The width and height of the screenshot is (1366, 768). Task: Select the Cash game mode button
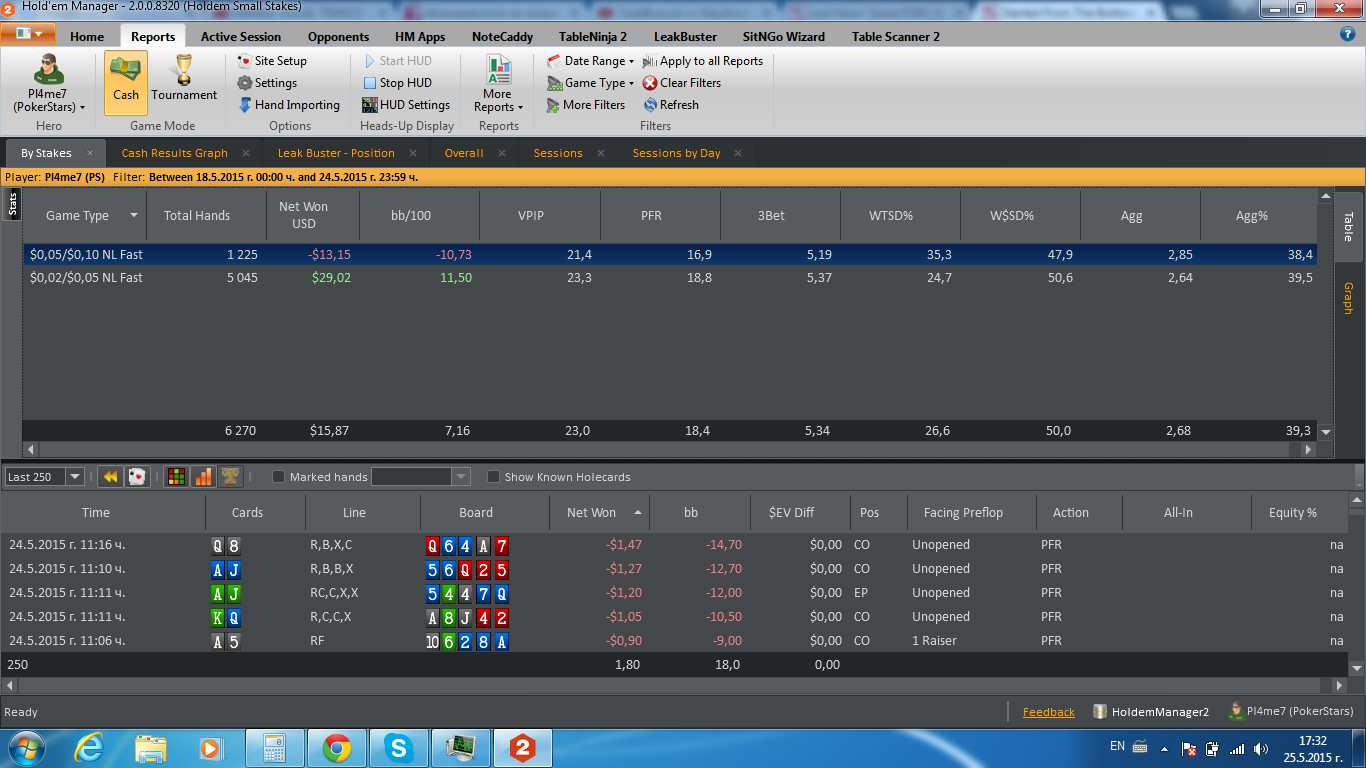[x=126, y=82]
